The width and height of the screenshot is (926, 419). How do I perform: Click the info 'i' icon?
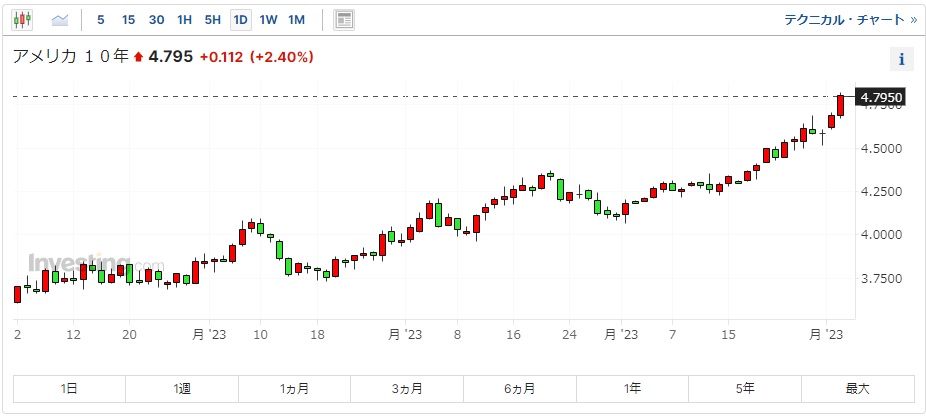[902, 59]
